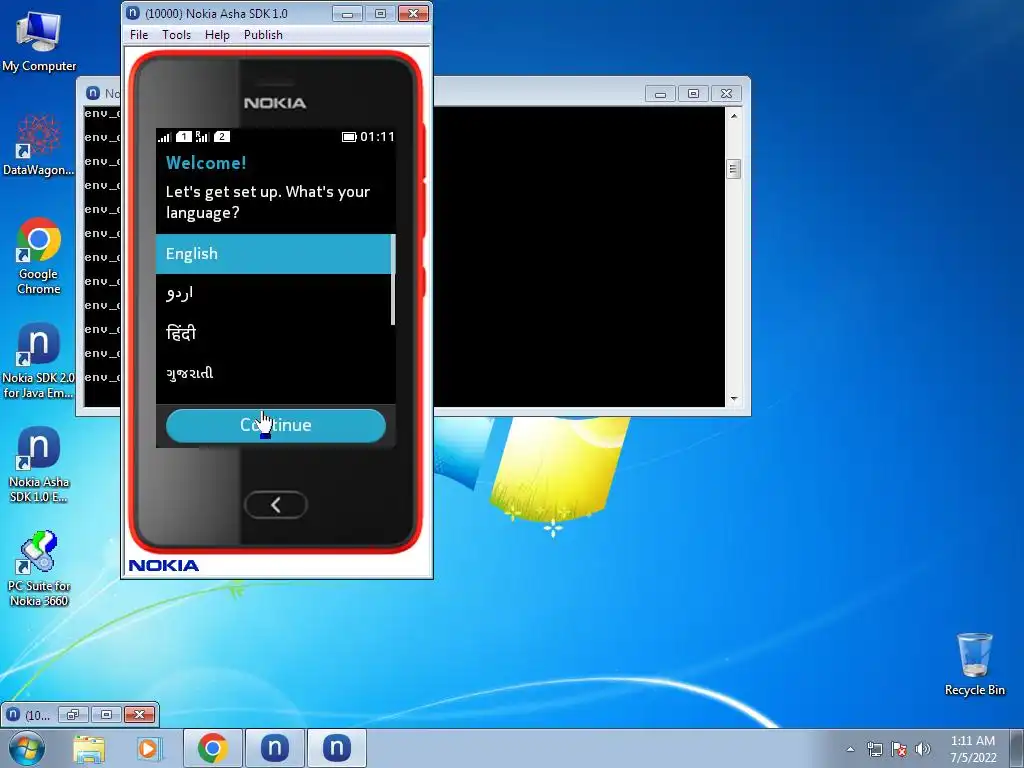Maximize the background console window
This screenshot has height=768, width=1024.
coord(693,94)
